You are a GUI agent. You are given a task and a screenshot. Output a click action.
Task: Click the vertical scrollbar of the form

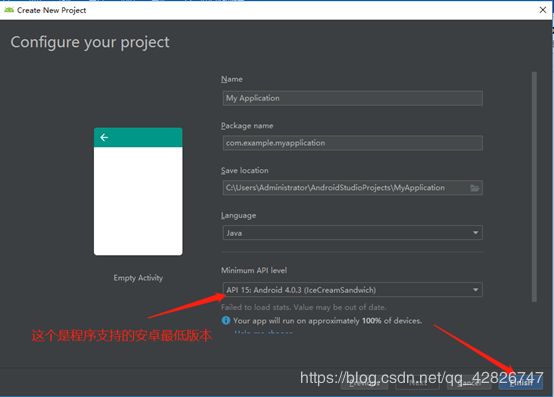(534, 187)
